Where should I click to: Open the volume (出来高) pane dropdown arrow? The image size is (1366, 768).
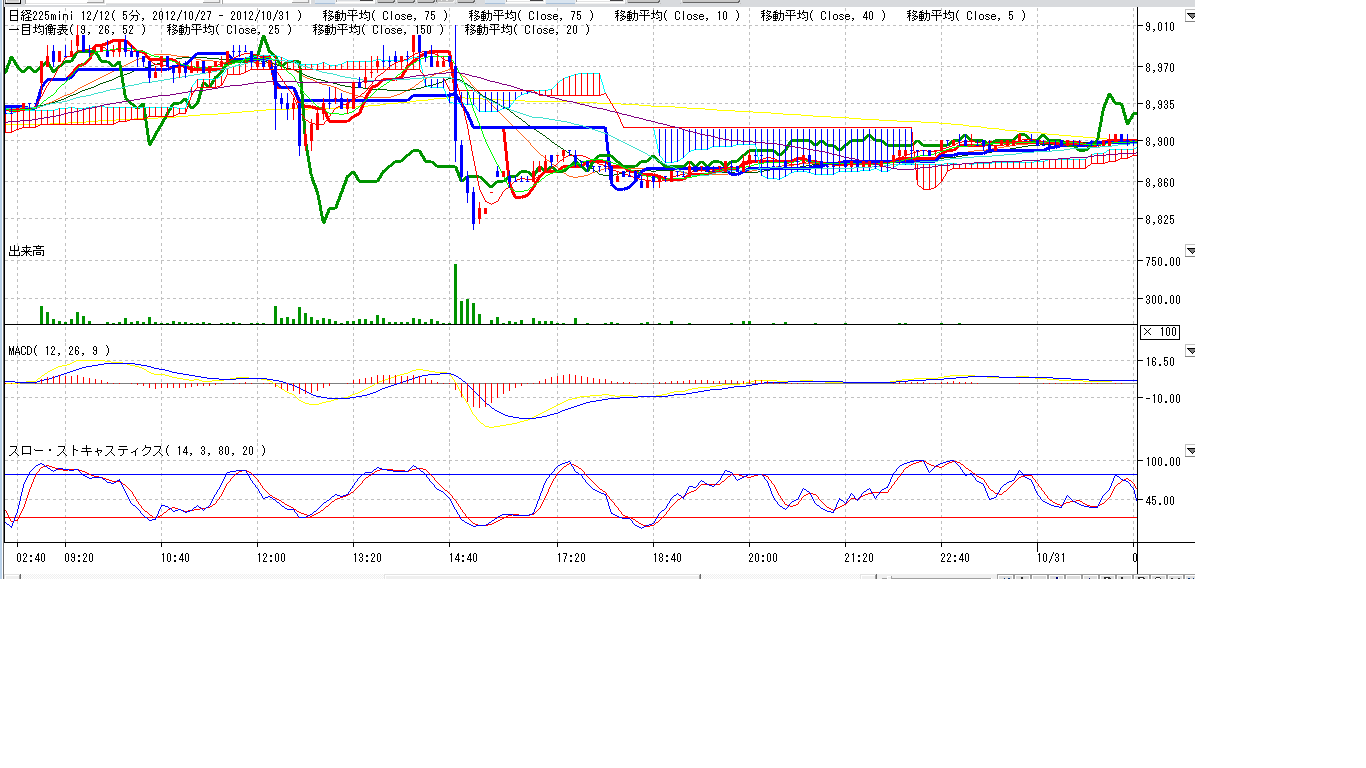click(x=1190, y=250)
